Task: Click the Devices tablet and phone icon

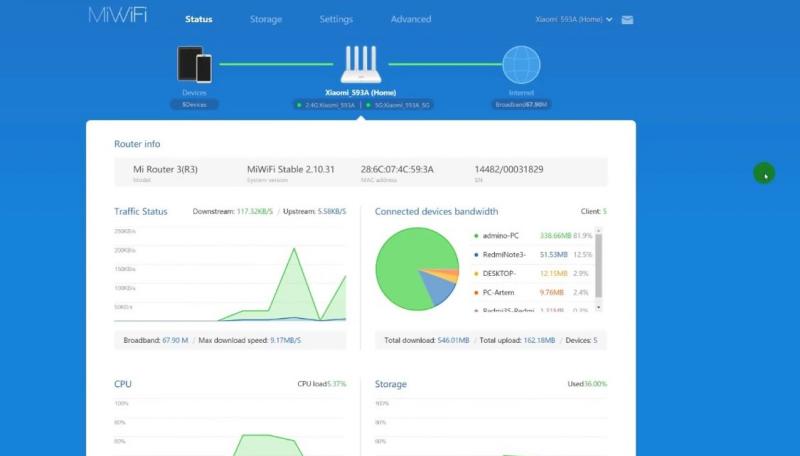Action: (x=194, y=65)
